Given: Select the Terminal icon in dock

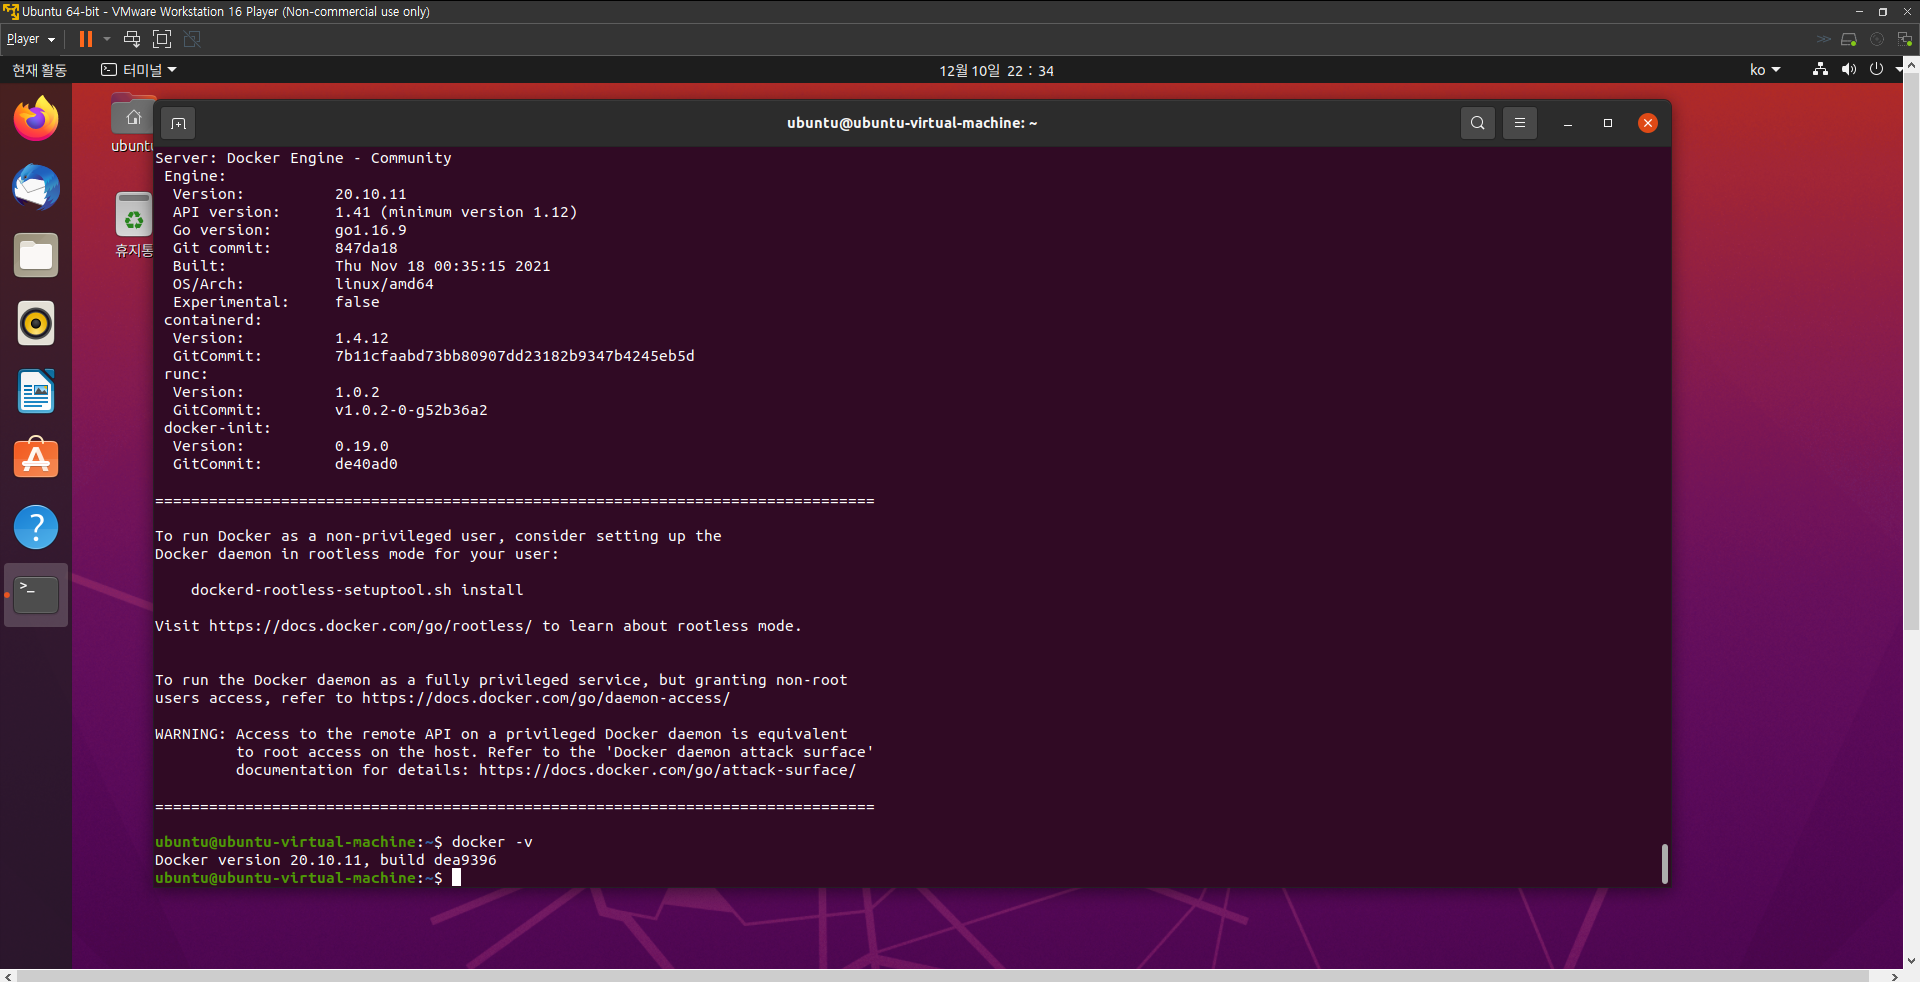Looking at the screenshot, I should 36,595.
